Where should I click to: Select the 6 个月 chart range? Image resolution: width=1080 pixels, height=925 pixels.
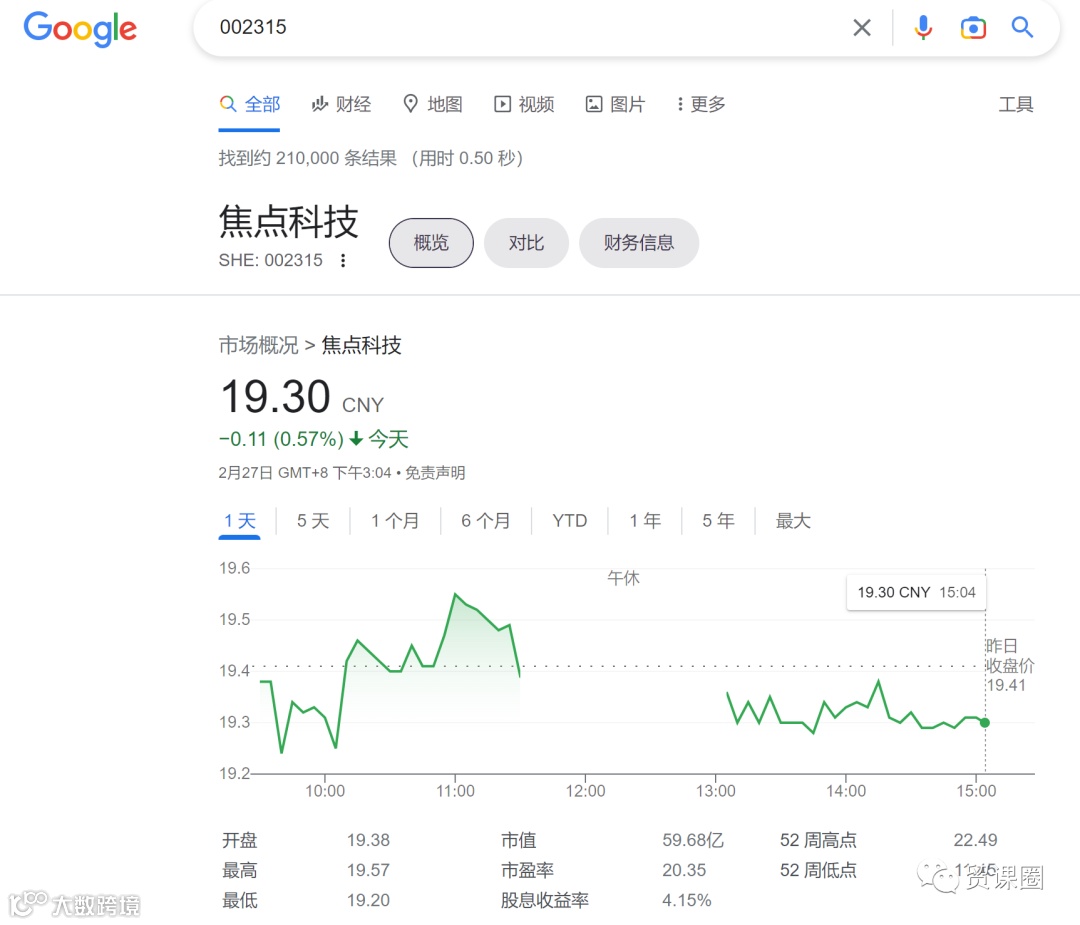click(x=486, y=521)
